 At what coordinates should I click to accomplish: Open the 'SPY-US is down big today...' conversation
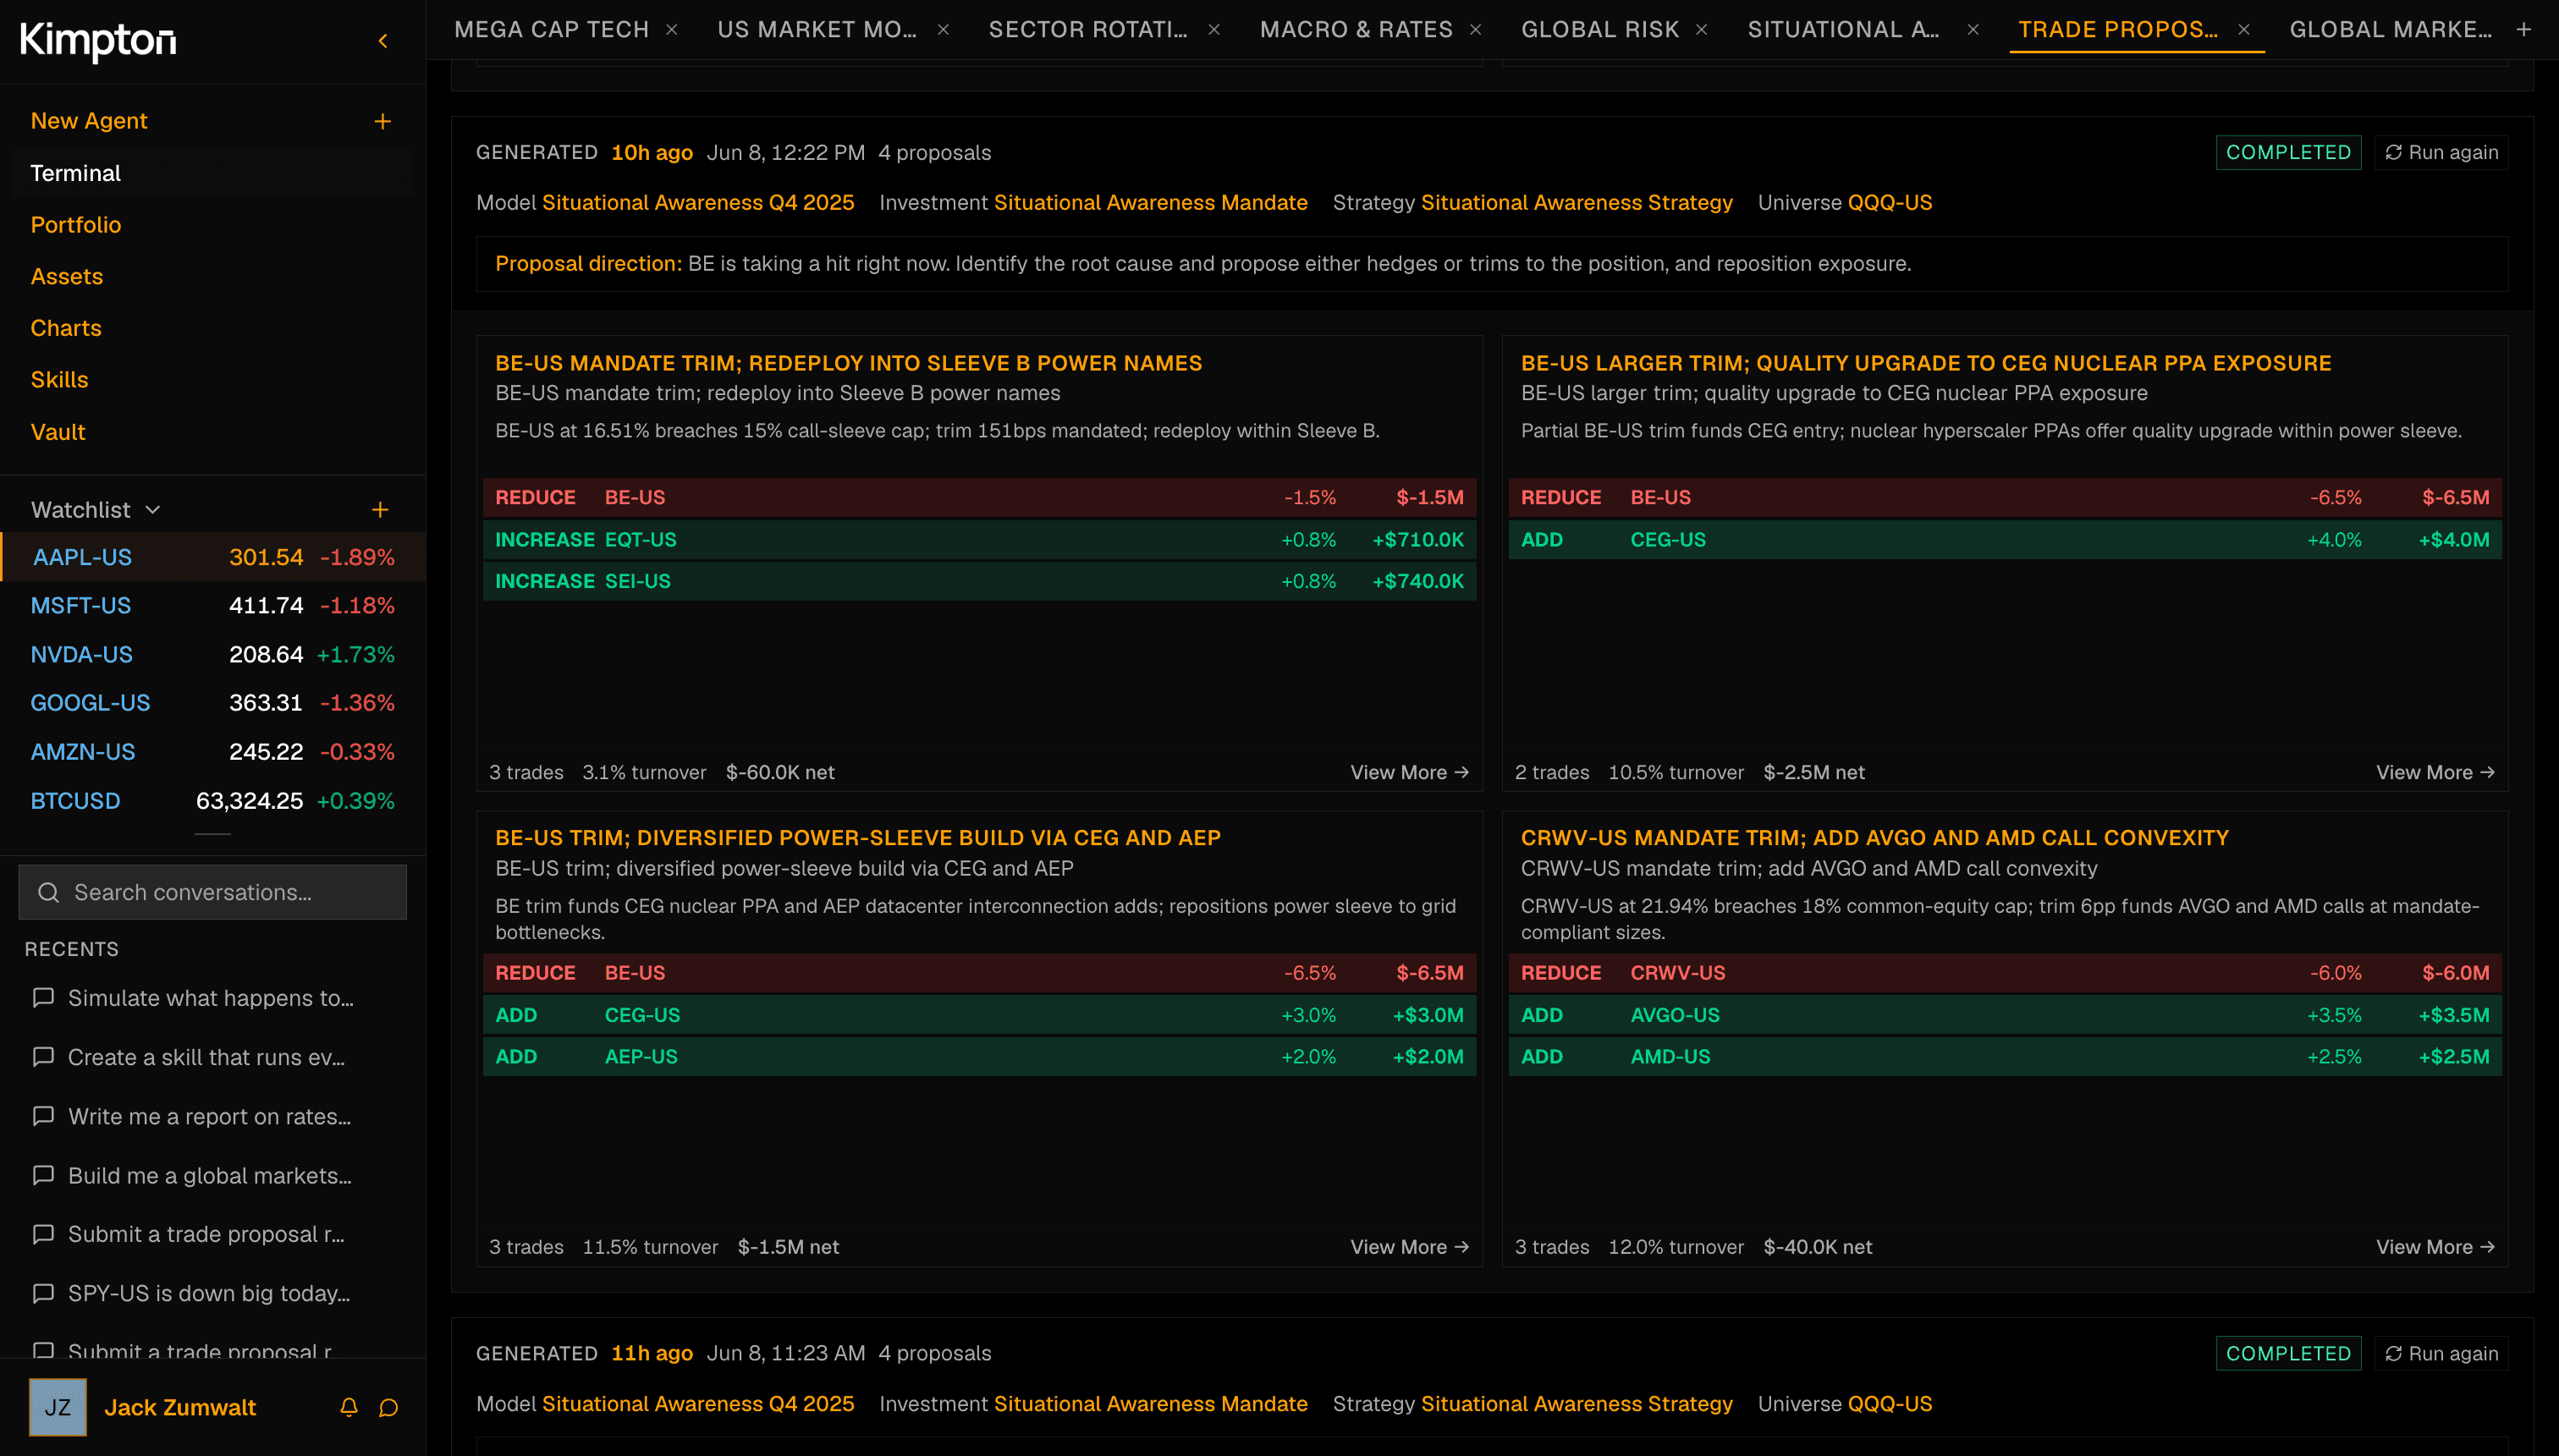[209, 1293]
